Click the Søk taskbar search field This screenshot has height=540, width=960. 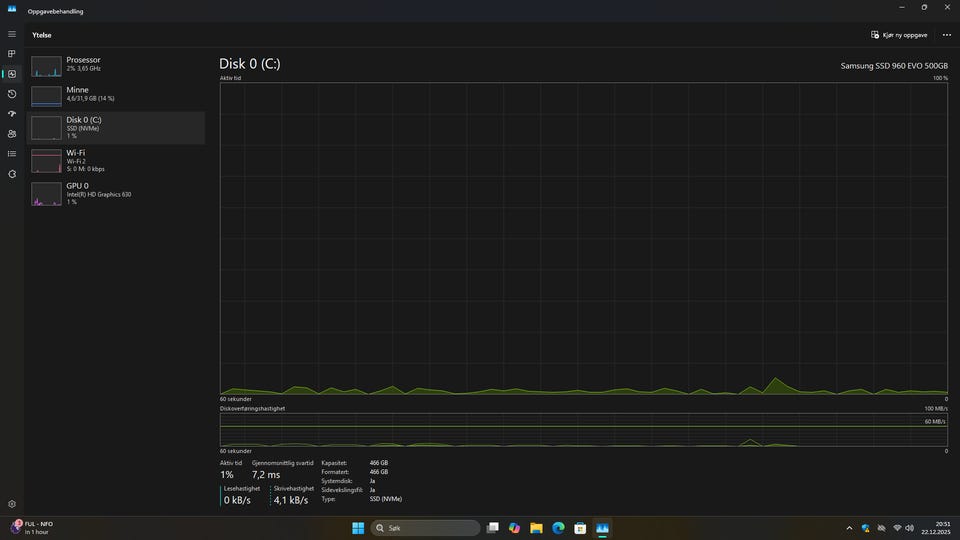tap(426, 528)
